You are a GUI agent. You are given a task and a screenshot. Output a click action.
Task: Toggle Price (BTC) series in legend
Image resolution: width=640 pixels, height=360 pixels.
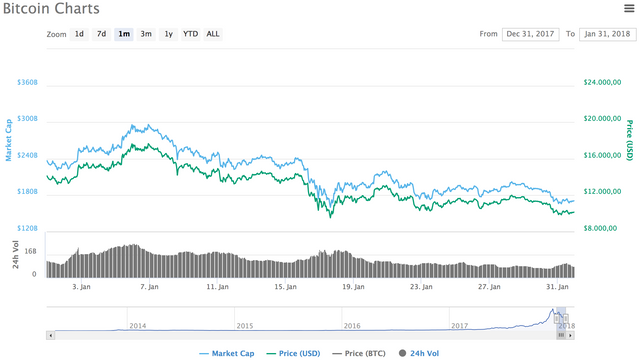(x=359, y=353)
